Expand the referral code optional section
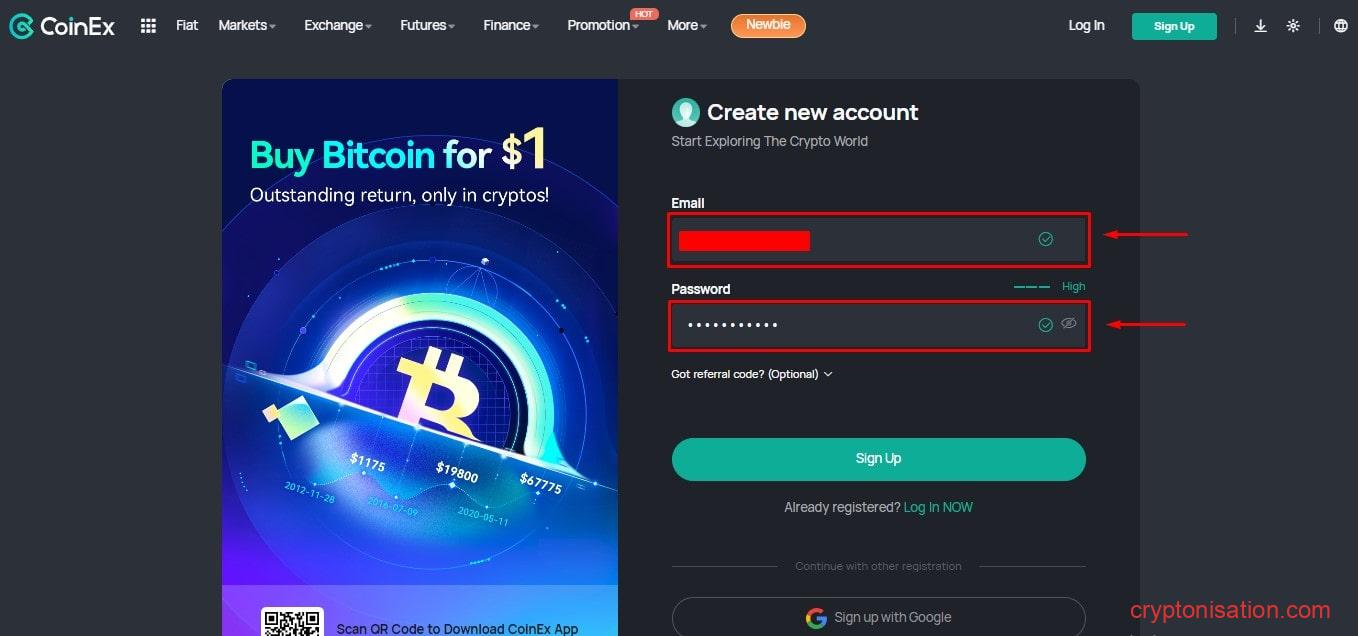This screenshot has width=1358, height=636. [x=752, y=374]
